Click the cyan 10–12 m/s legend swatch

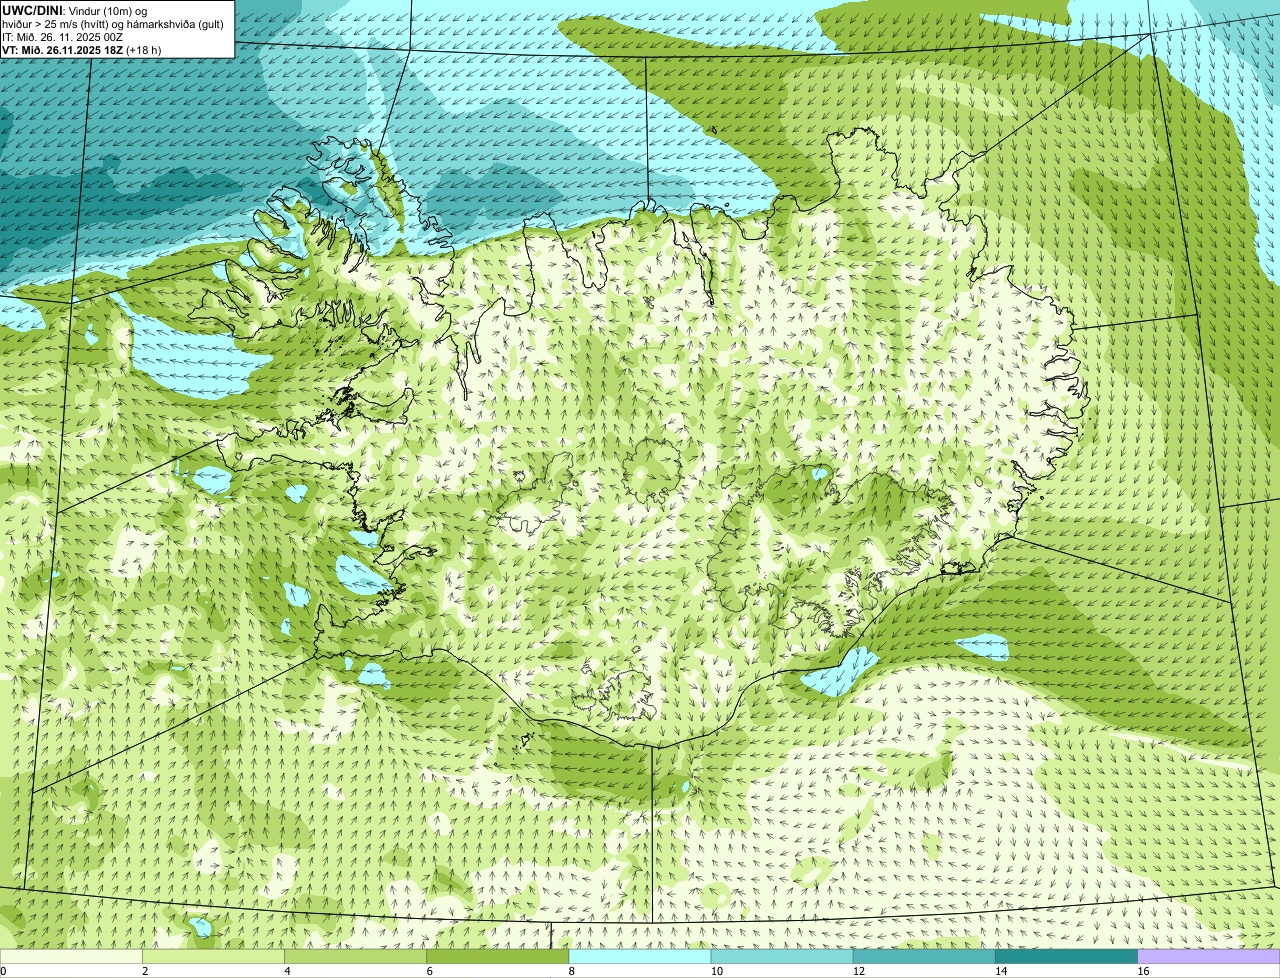pyautogui.click(x=782, y=957)
